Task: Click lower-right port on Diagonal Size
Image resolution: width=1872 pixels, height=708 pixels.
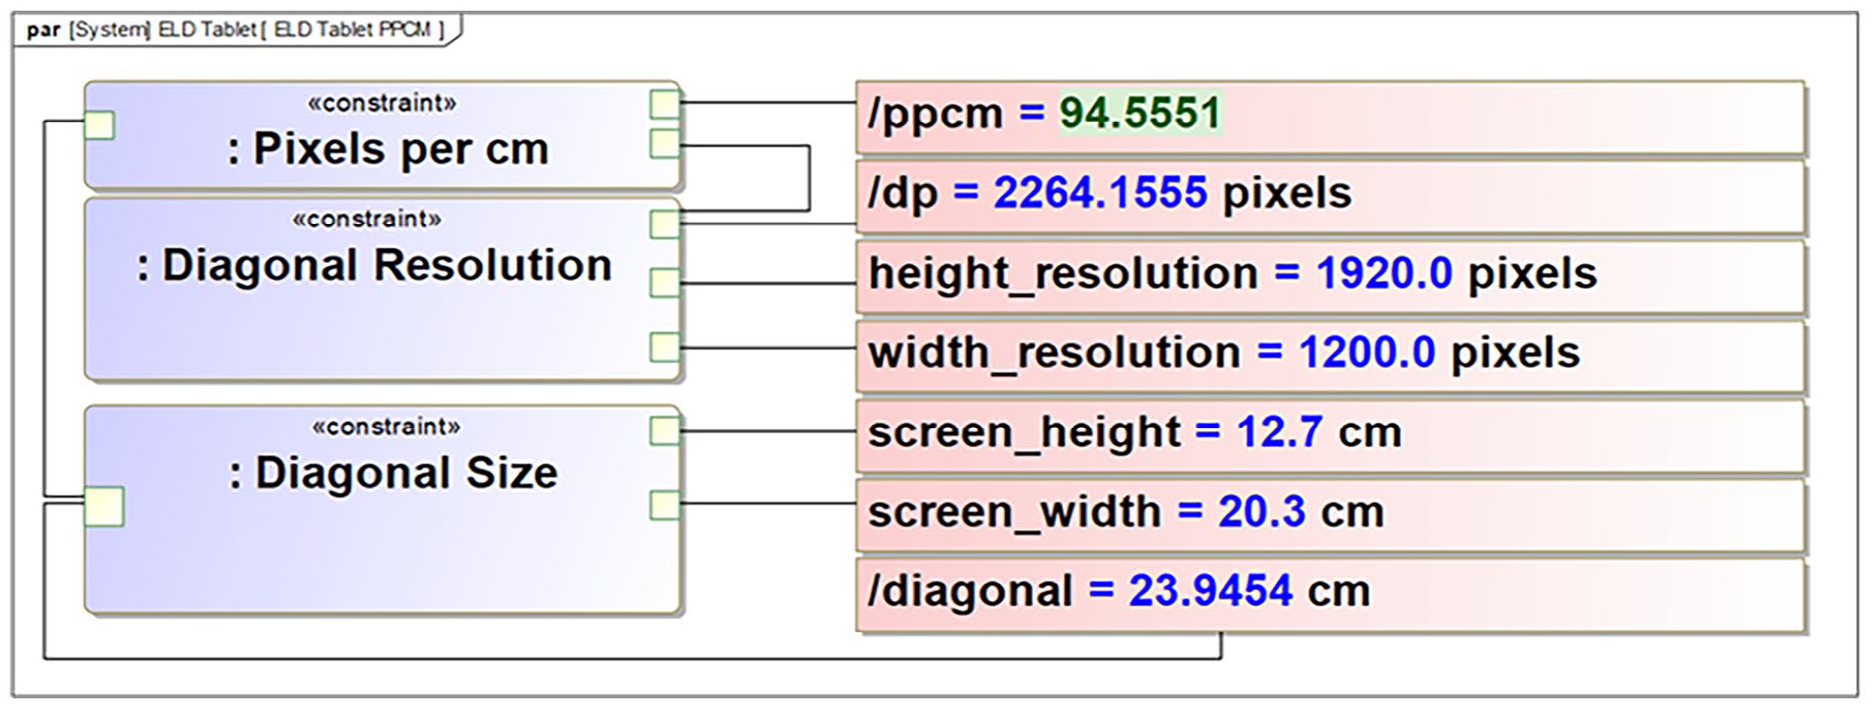Action: tap(665, 505)
